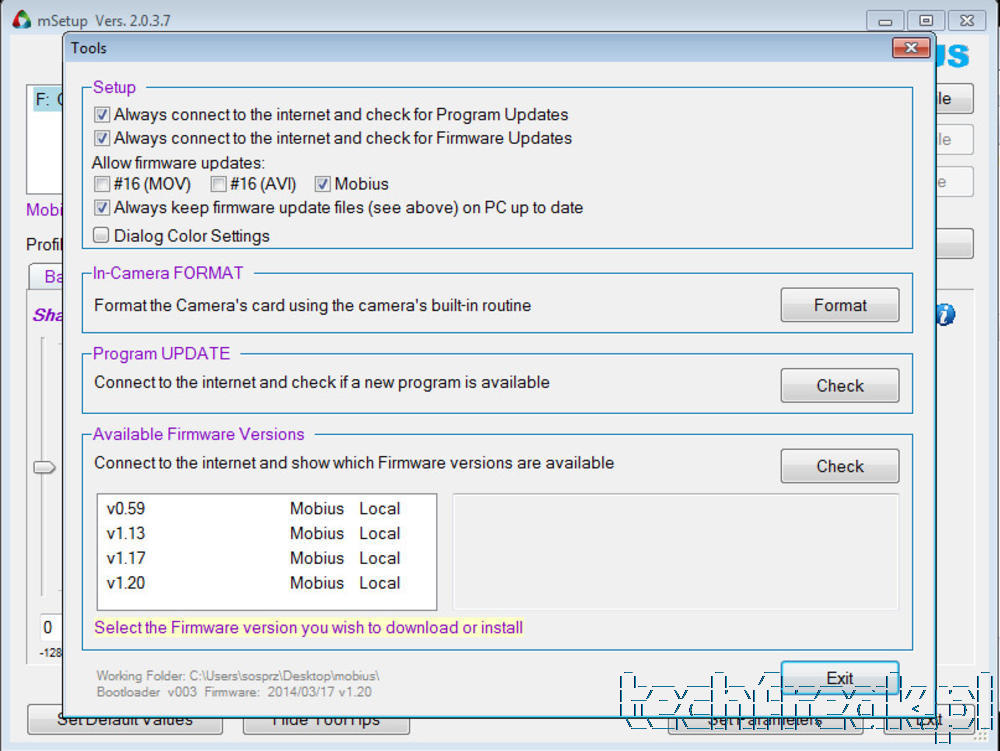Click Format to format the camera's card
Screen dimensions: 1000x751
840,305
